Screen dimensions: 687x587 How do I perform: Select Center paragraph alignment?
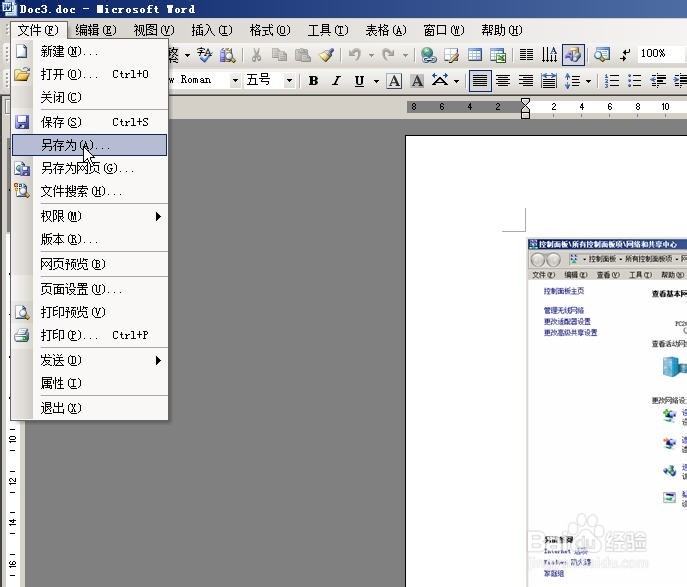[503, 81]
